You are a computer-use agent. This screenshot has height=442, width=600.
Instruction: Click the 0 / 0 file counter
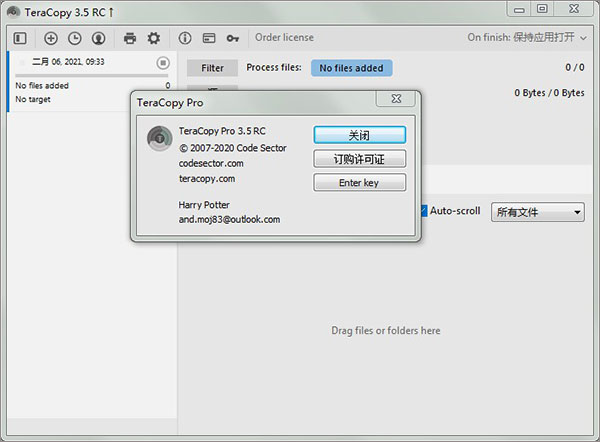coord(575,67)
